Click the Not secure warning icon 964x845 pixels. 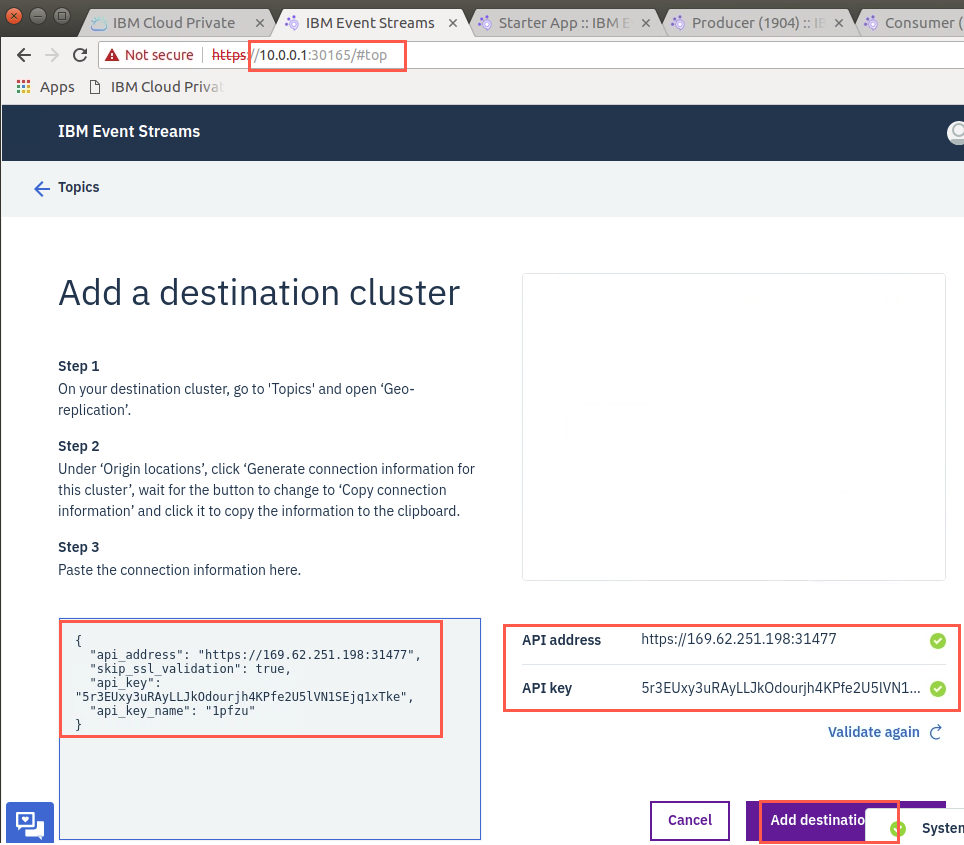point(112,55)
